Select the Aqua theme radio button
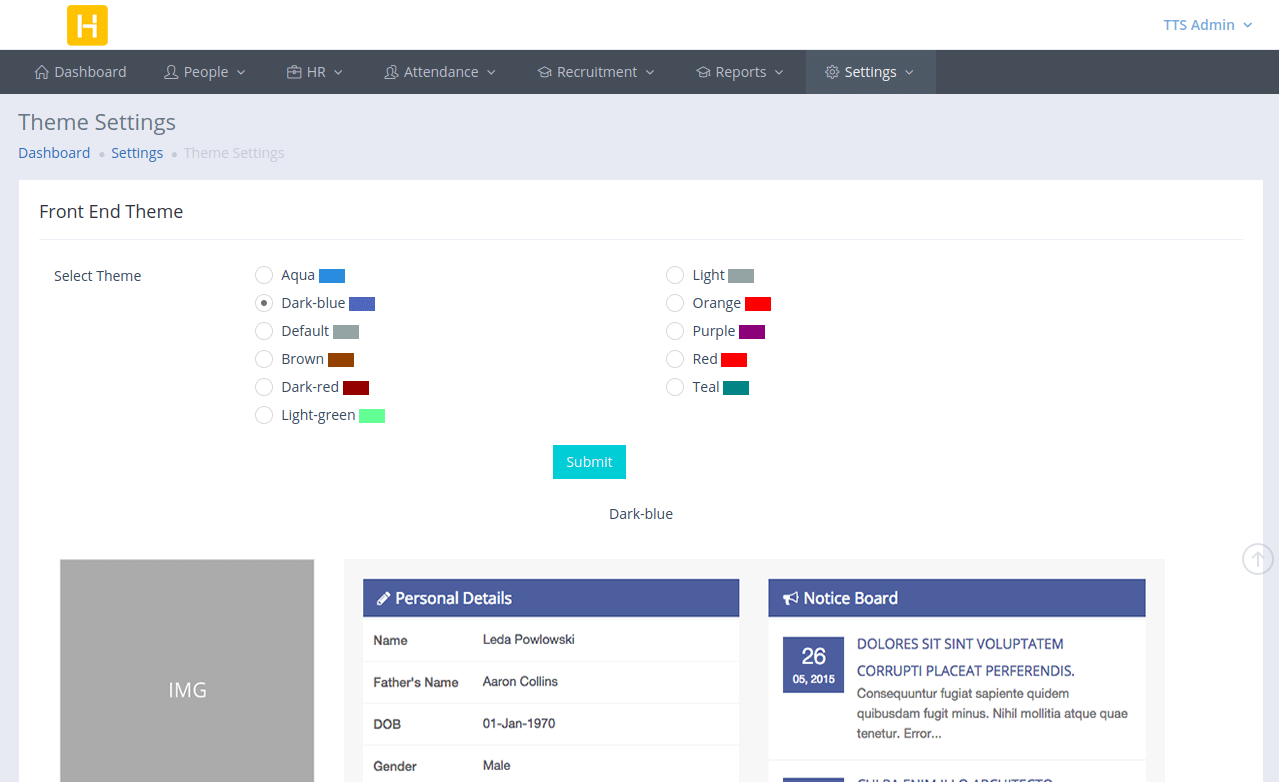The image size is (1279, 782). 264,275
